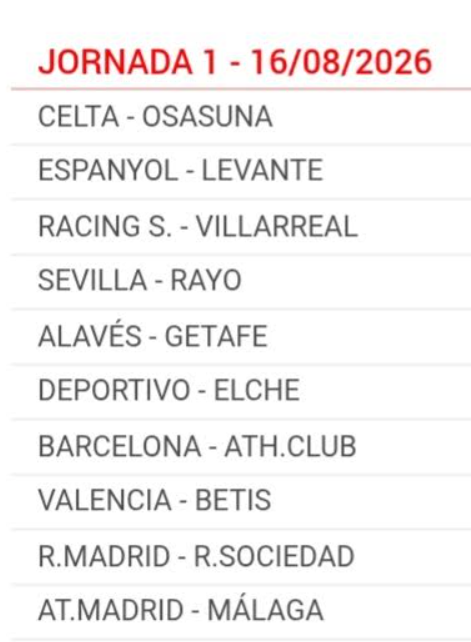Select the Espanyol - Levante fixture
The image size is (471, 642).
tap(241, 171)
